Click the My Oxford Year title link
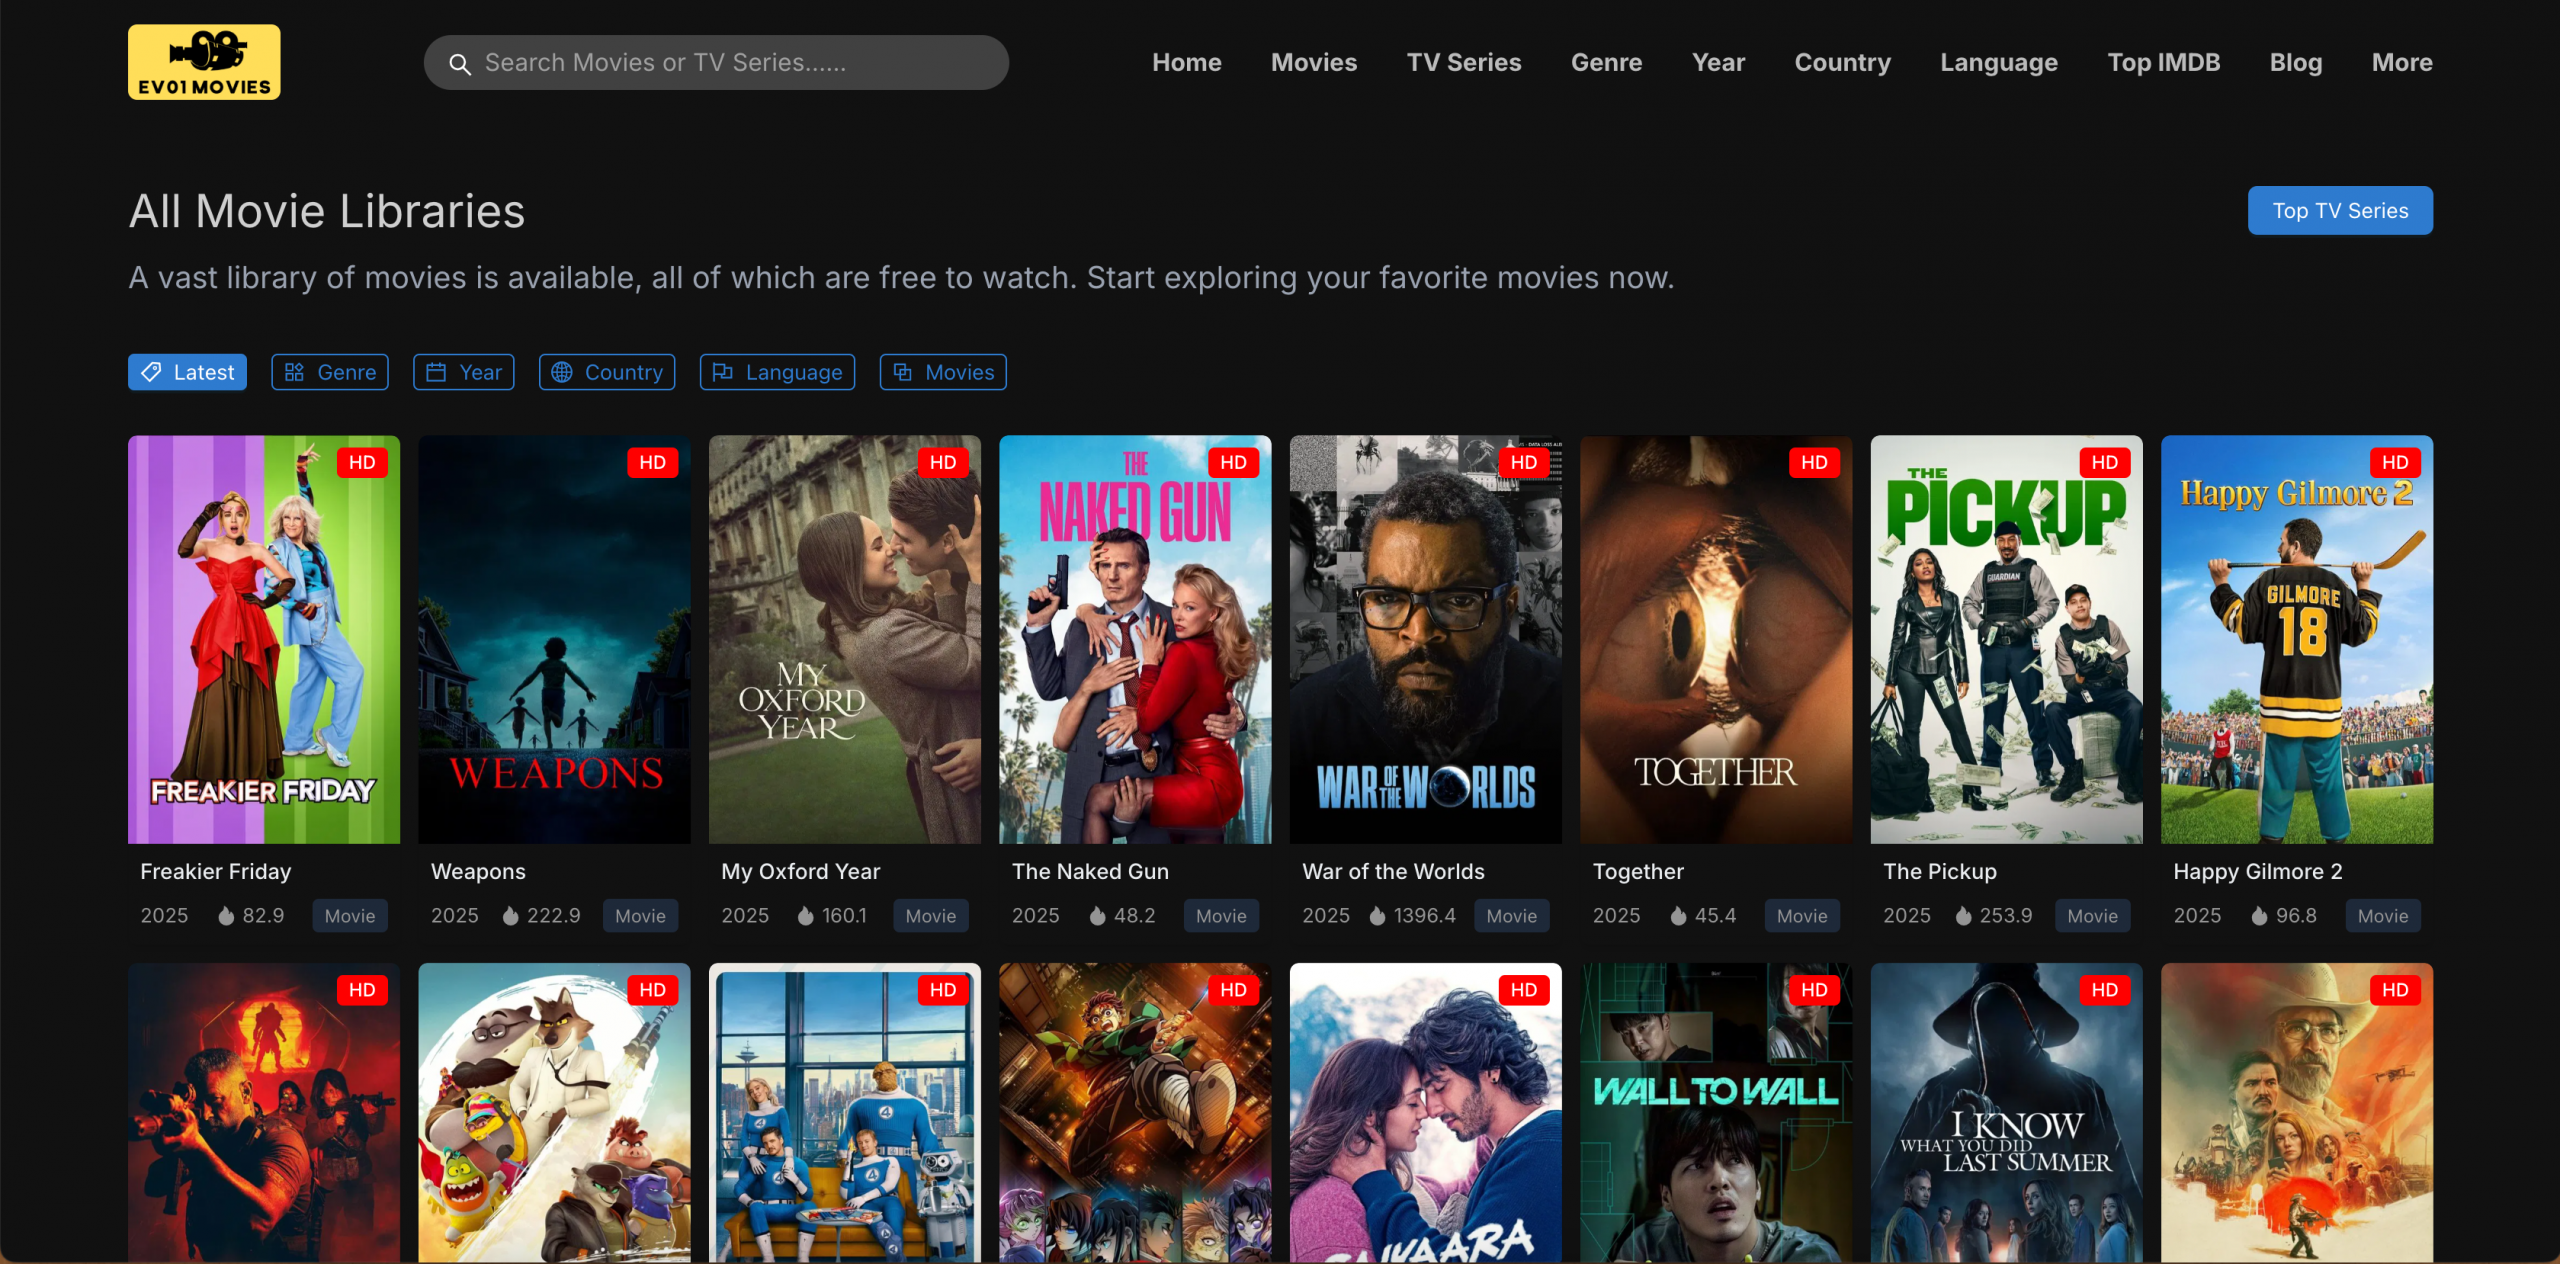2560x1264 pixels. coord(801,872)
